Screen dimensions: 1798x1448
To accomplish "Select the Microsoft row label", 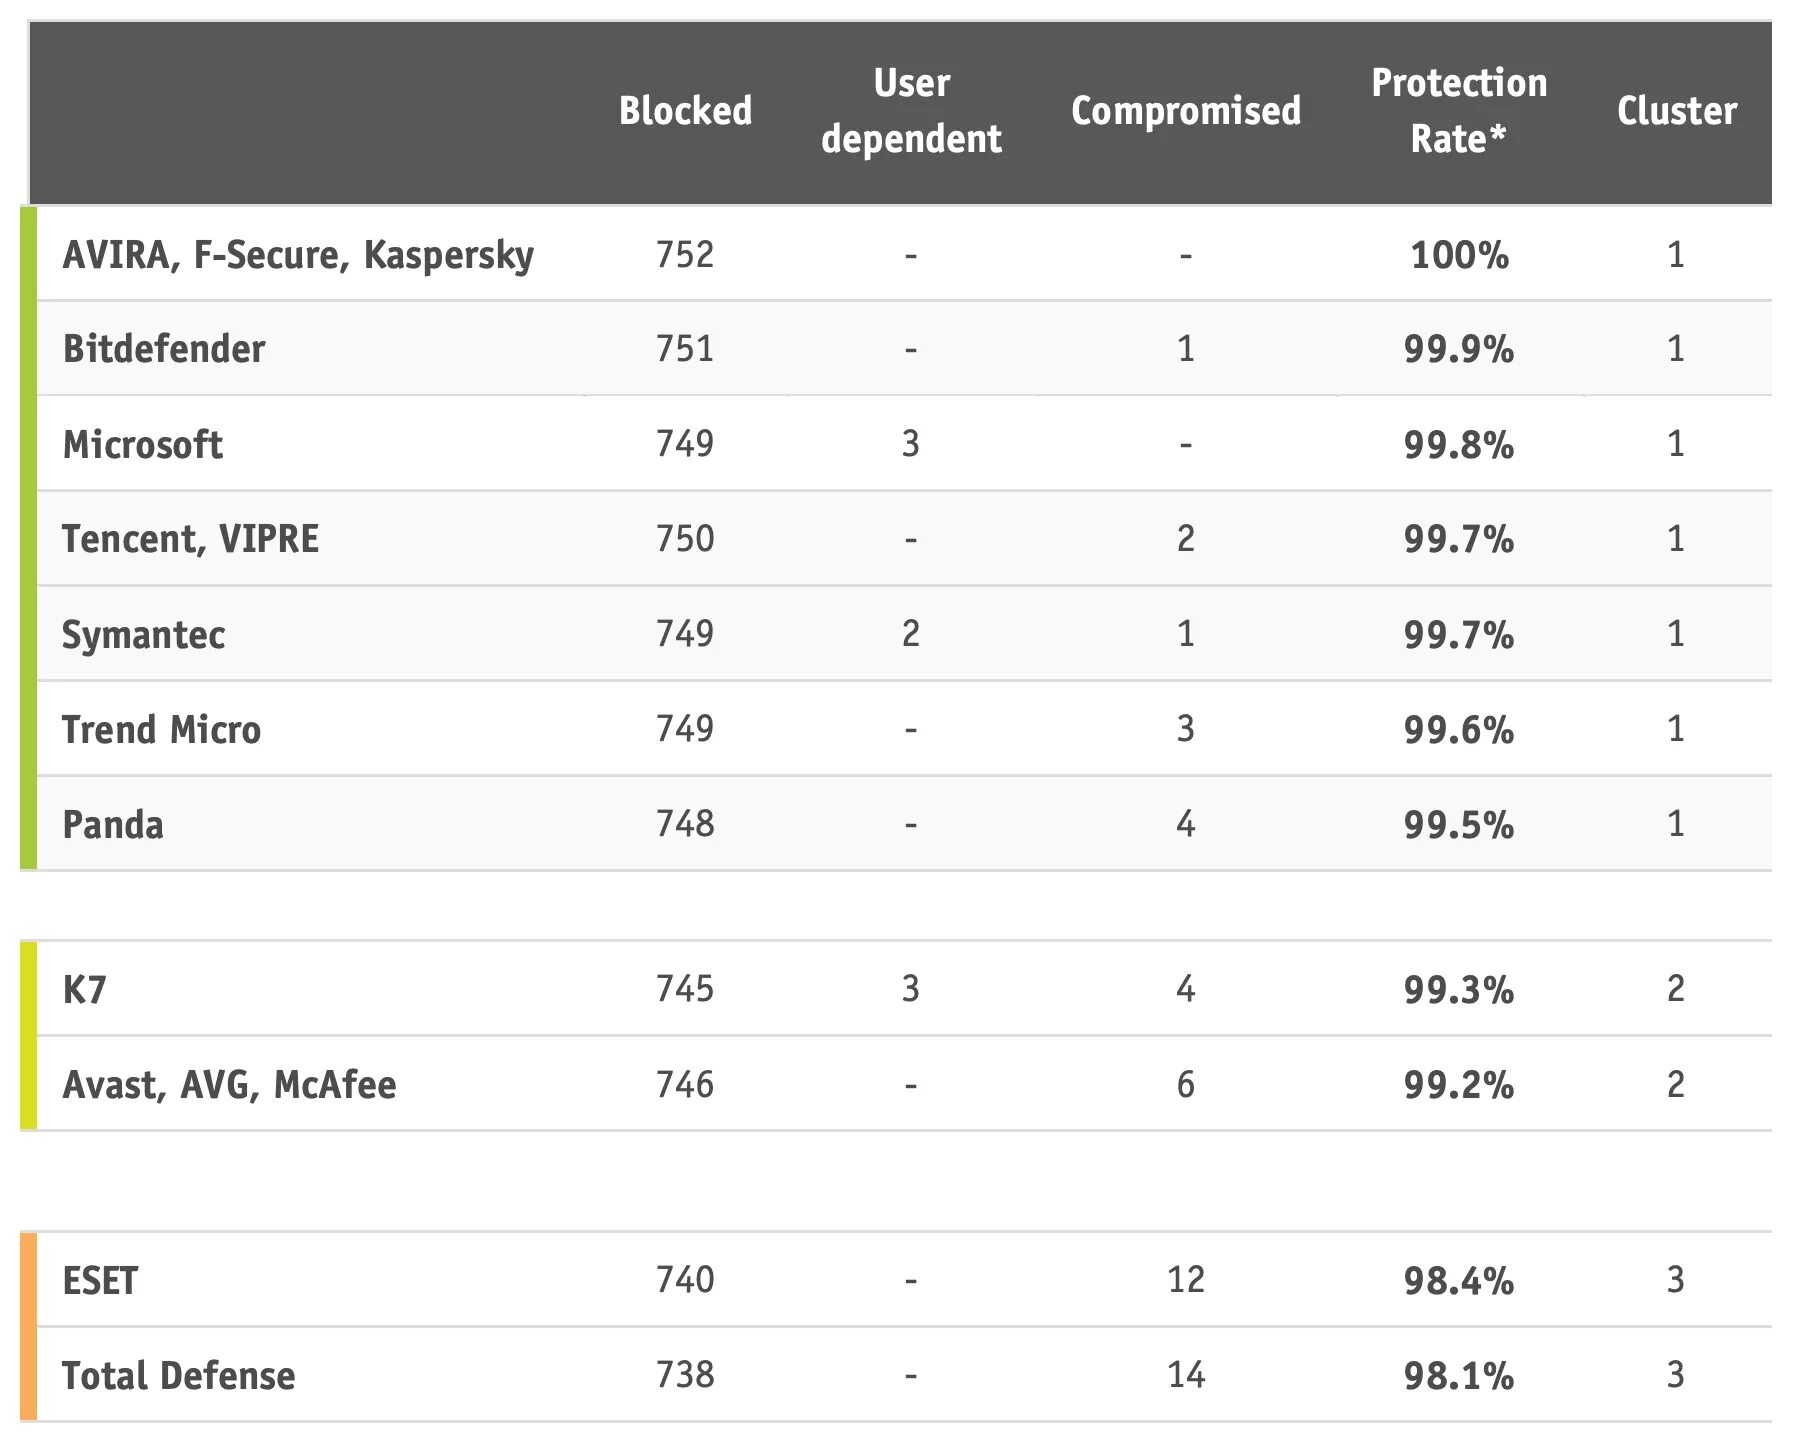I will click(143, 444).
